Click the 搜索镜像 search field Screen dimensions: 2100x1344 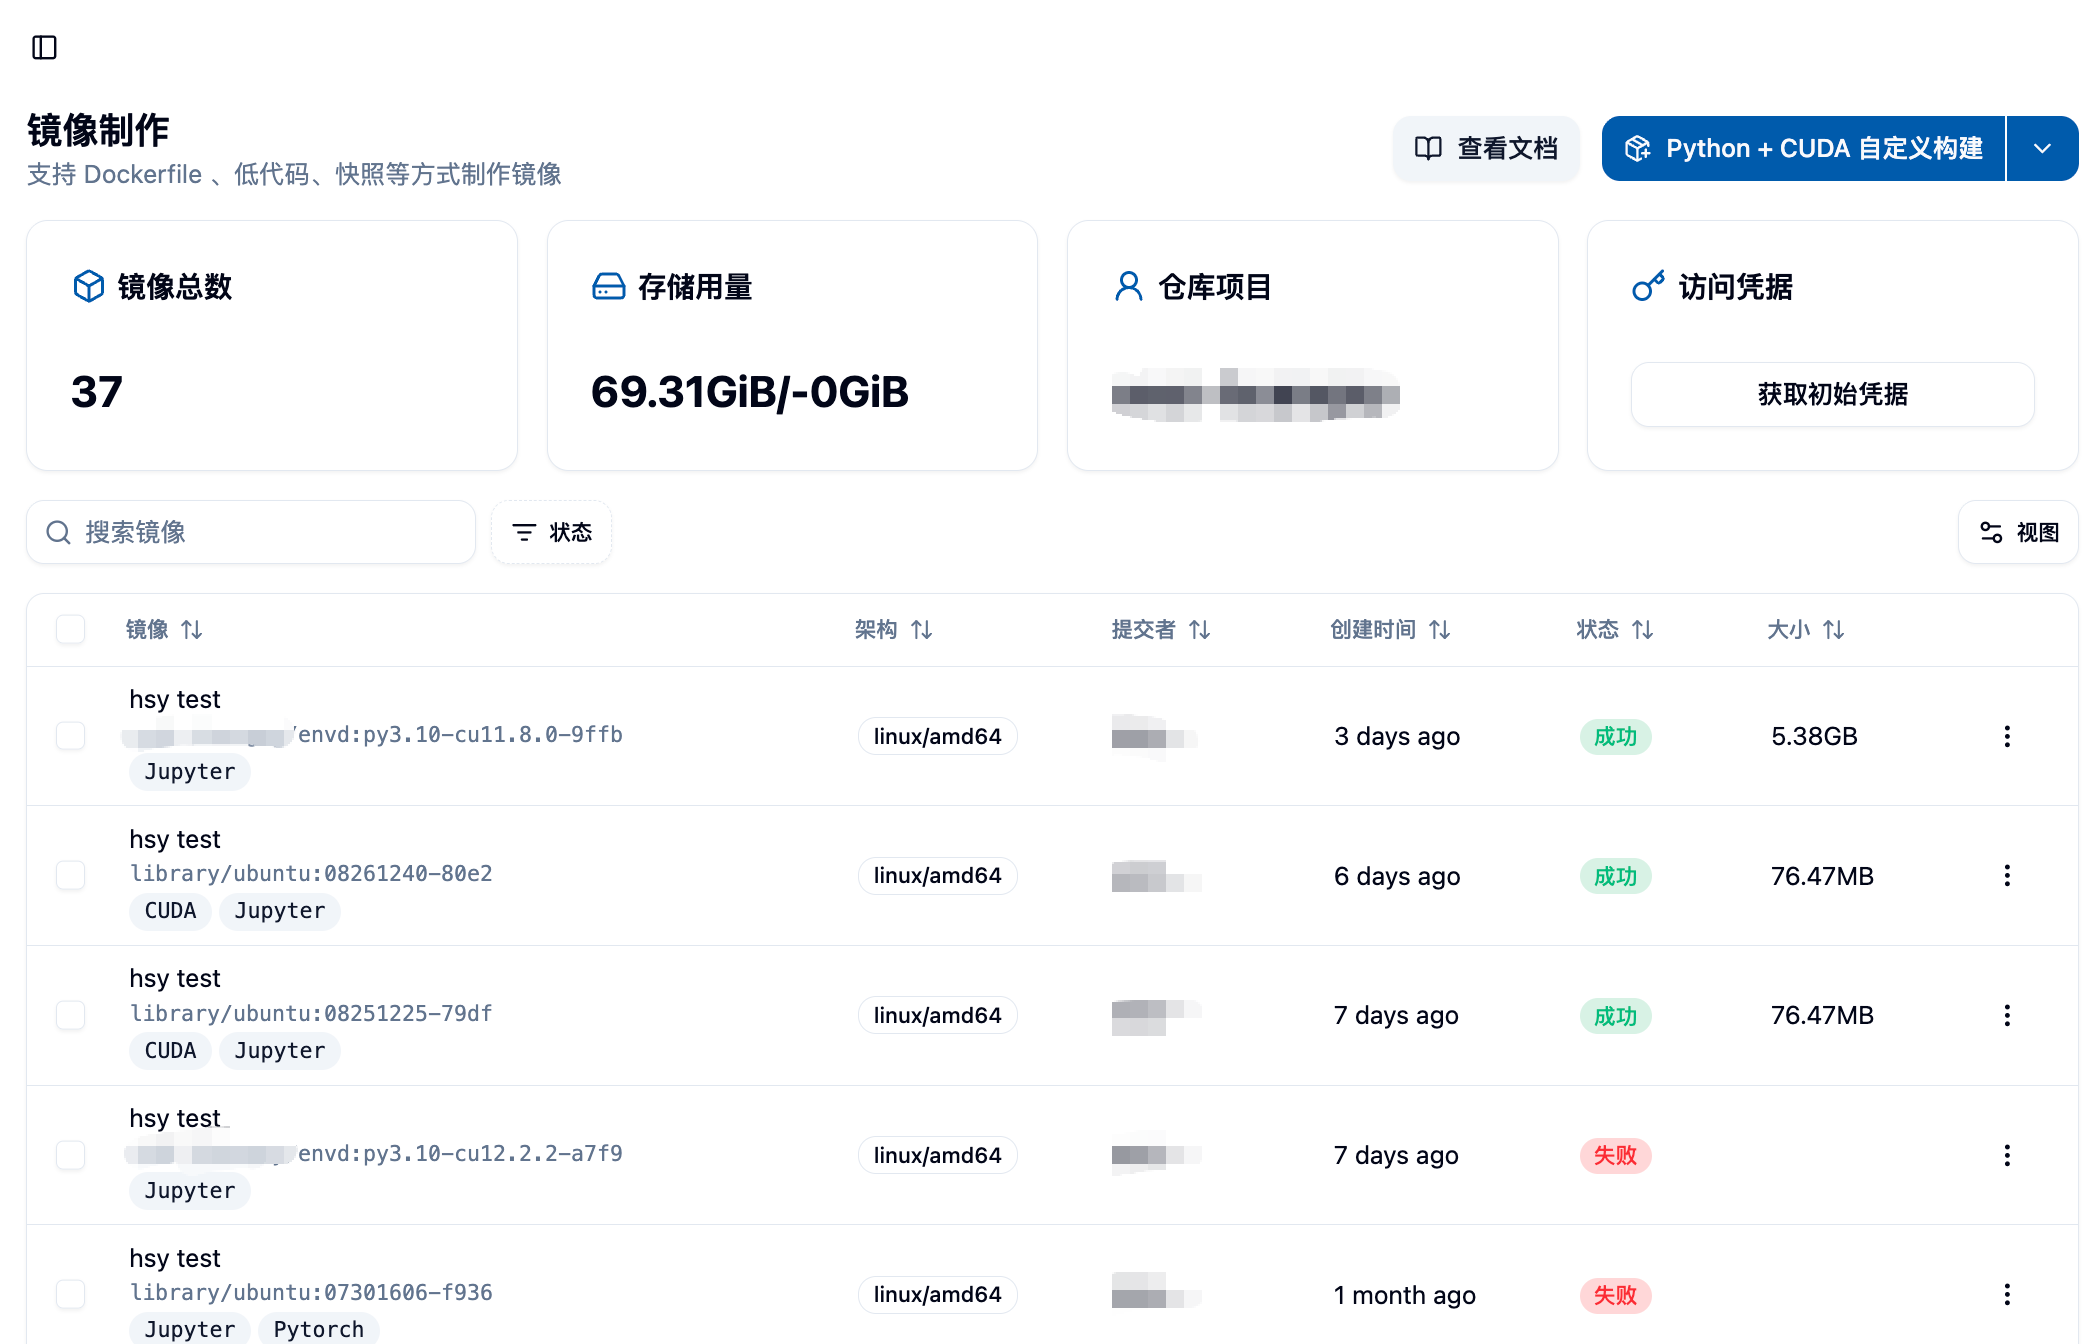point(251,532)
